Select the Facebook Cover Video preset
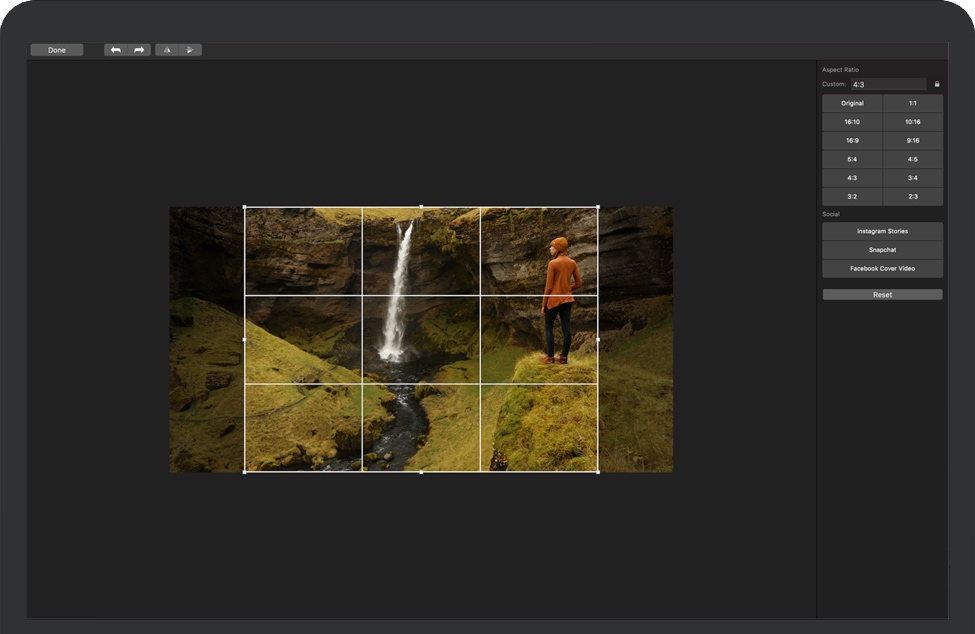This screenshot has height=634, width=975. coord(882,269)
